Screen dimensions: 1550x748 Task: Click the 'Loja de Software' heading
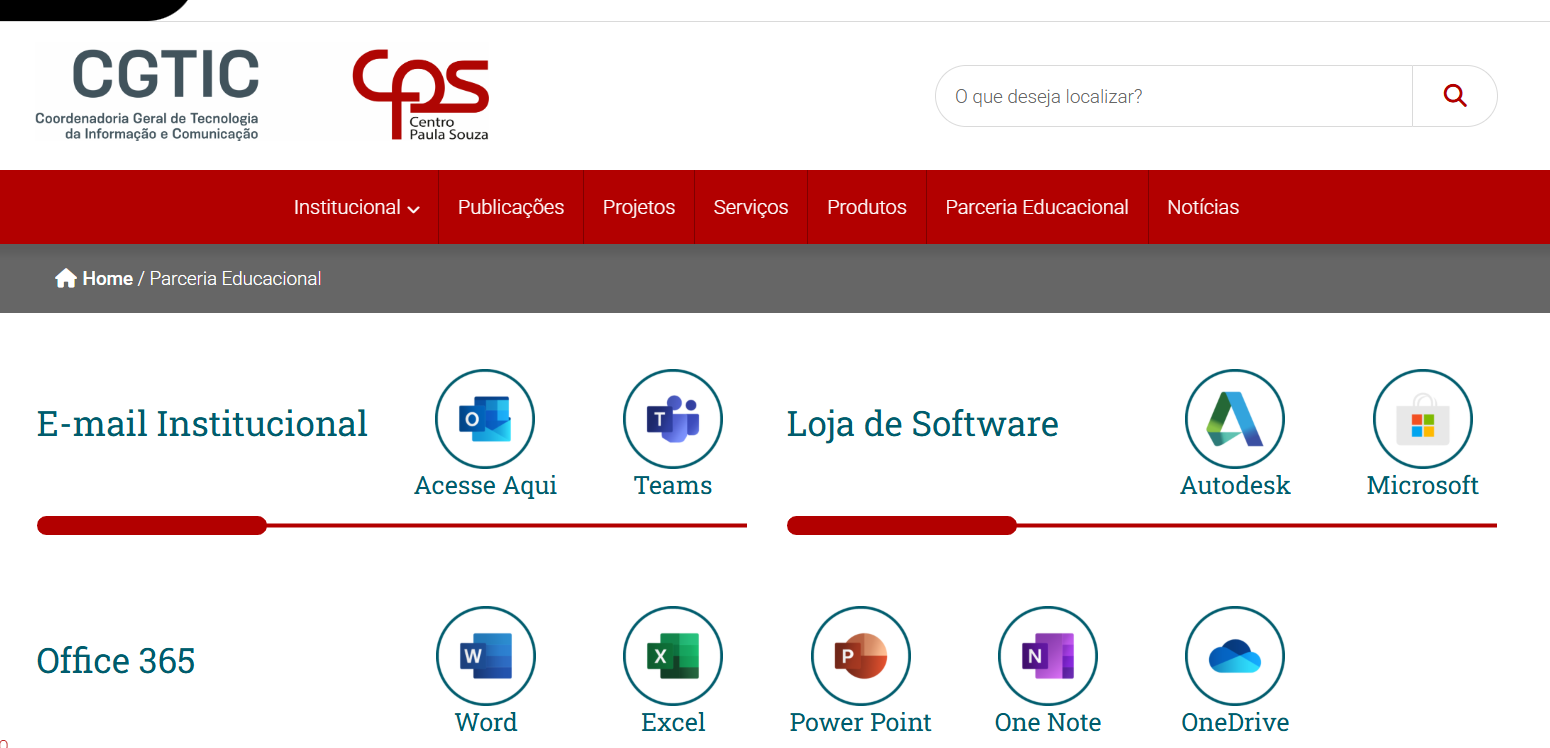pyautogui.click(x=922, y=424)
